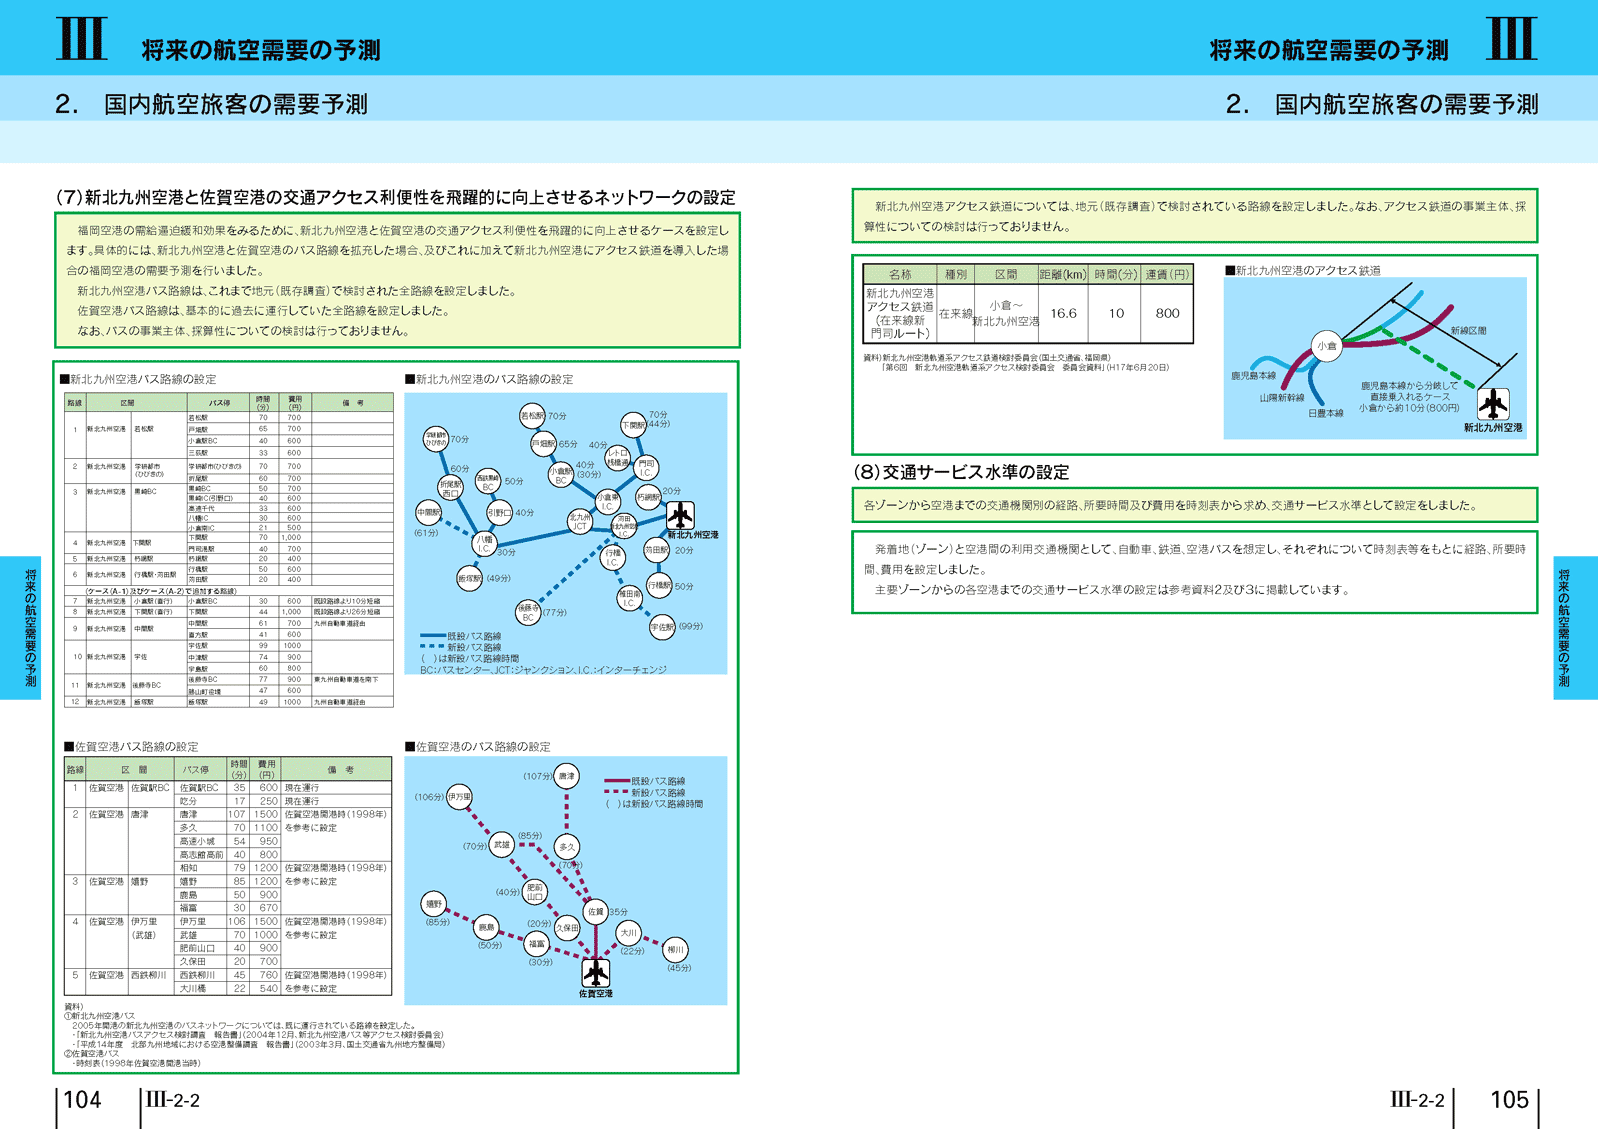Click the 日豊本線 label in railway diagram
1598x1129 pixels.
point(1326,412)
